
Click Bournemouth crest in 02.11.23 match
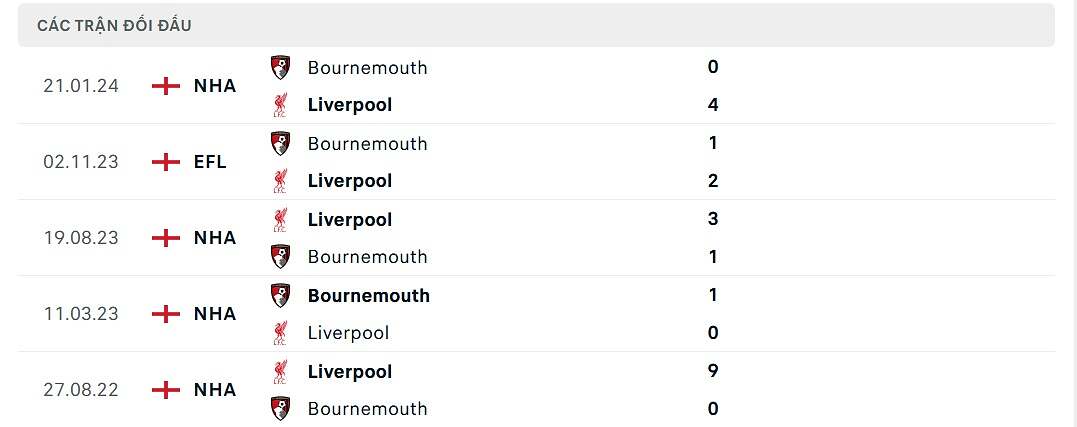pos(281,143)
